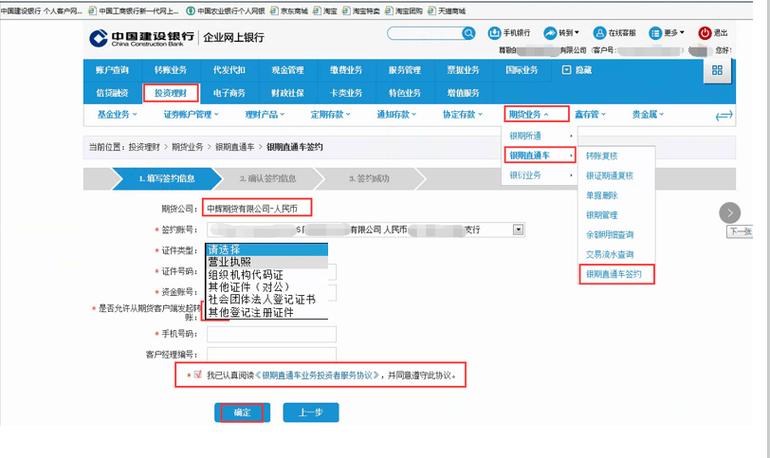Select 转账复核 submenu item
Screen dimensions: 770x458
(x=602, y=156)
